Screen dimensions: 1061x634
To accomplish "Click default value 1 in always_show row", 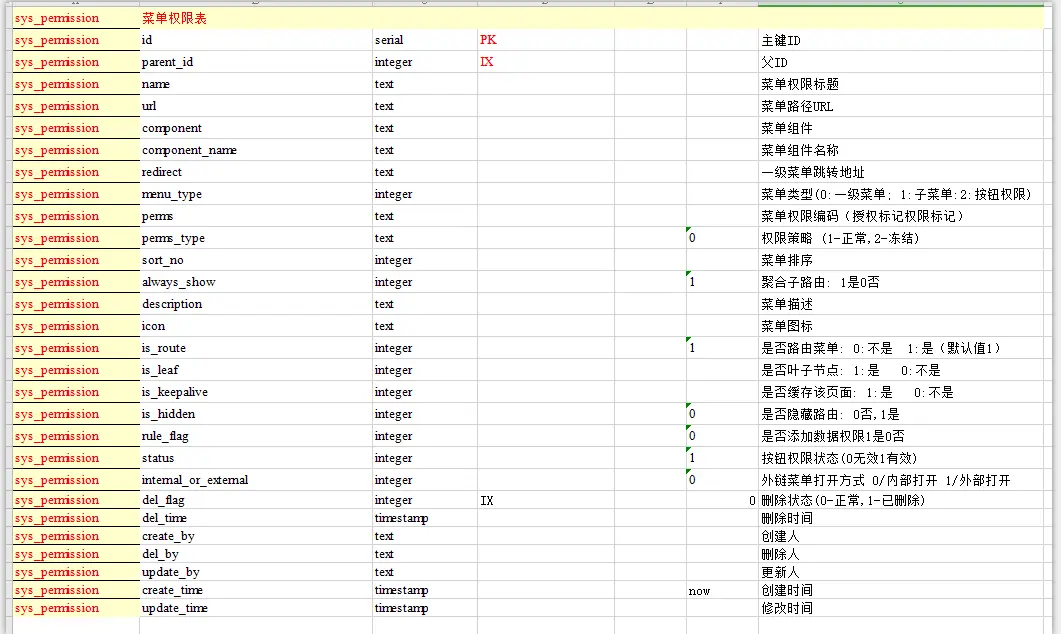I will tap(722, 282).
